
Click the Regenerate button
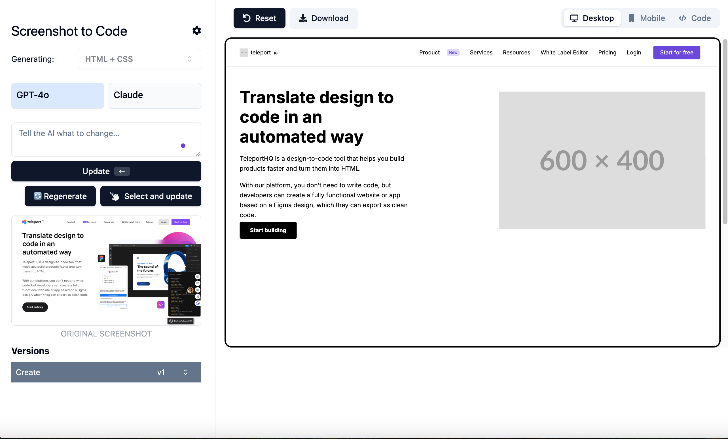pos(60,196)
